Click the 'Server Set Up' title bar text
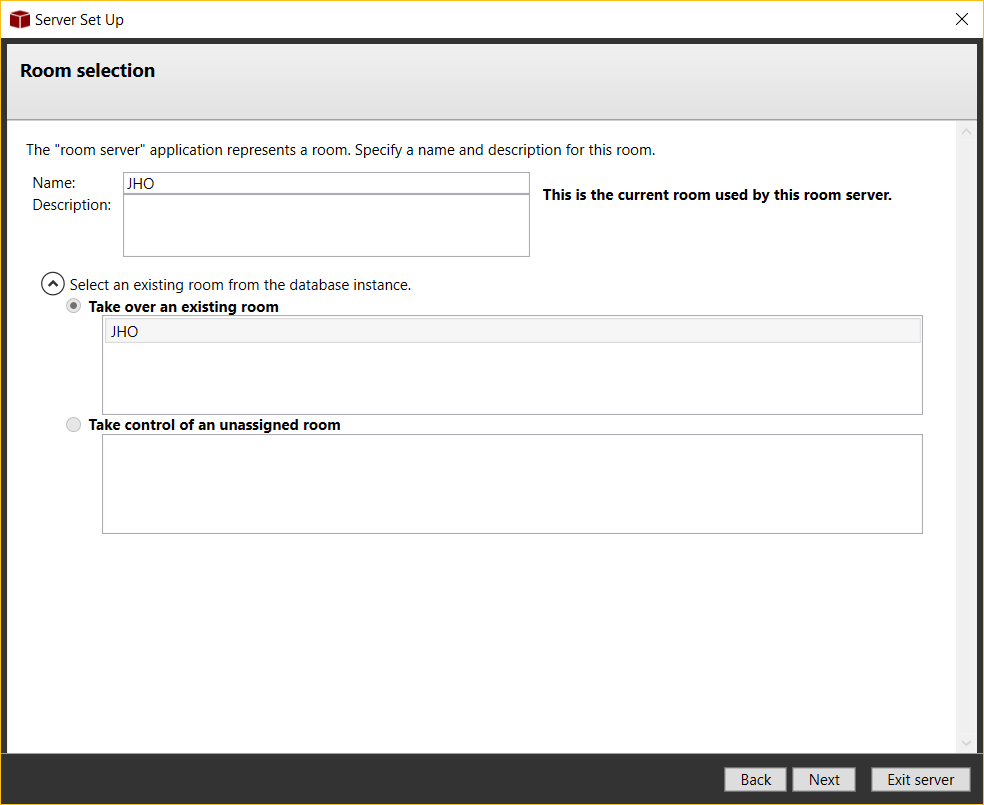This screenshot has width=984, height=805. [79, 20]
